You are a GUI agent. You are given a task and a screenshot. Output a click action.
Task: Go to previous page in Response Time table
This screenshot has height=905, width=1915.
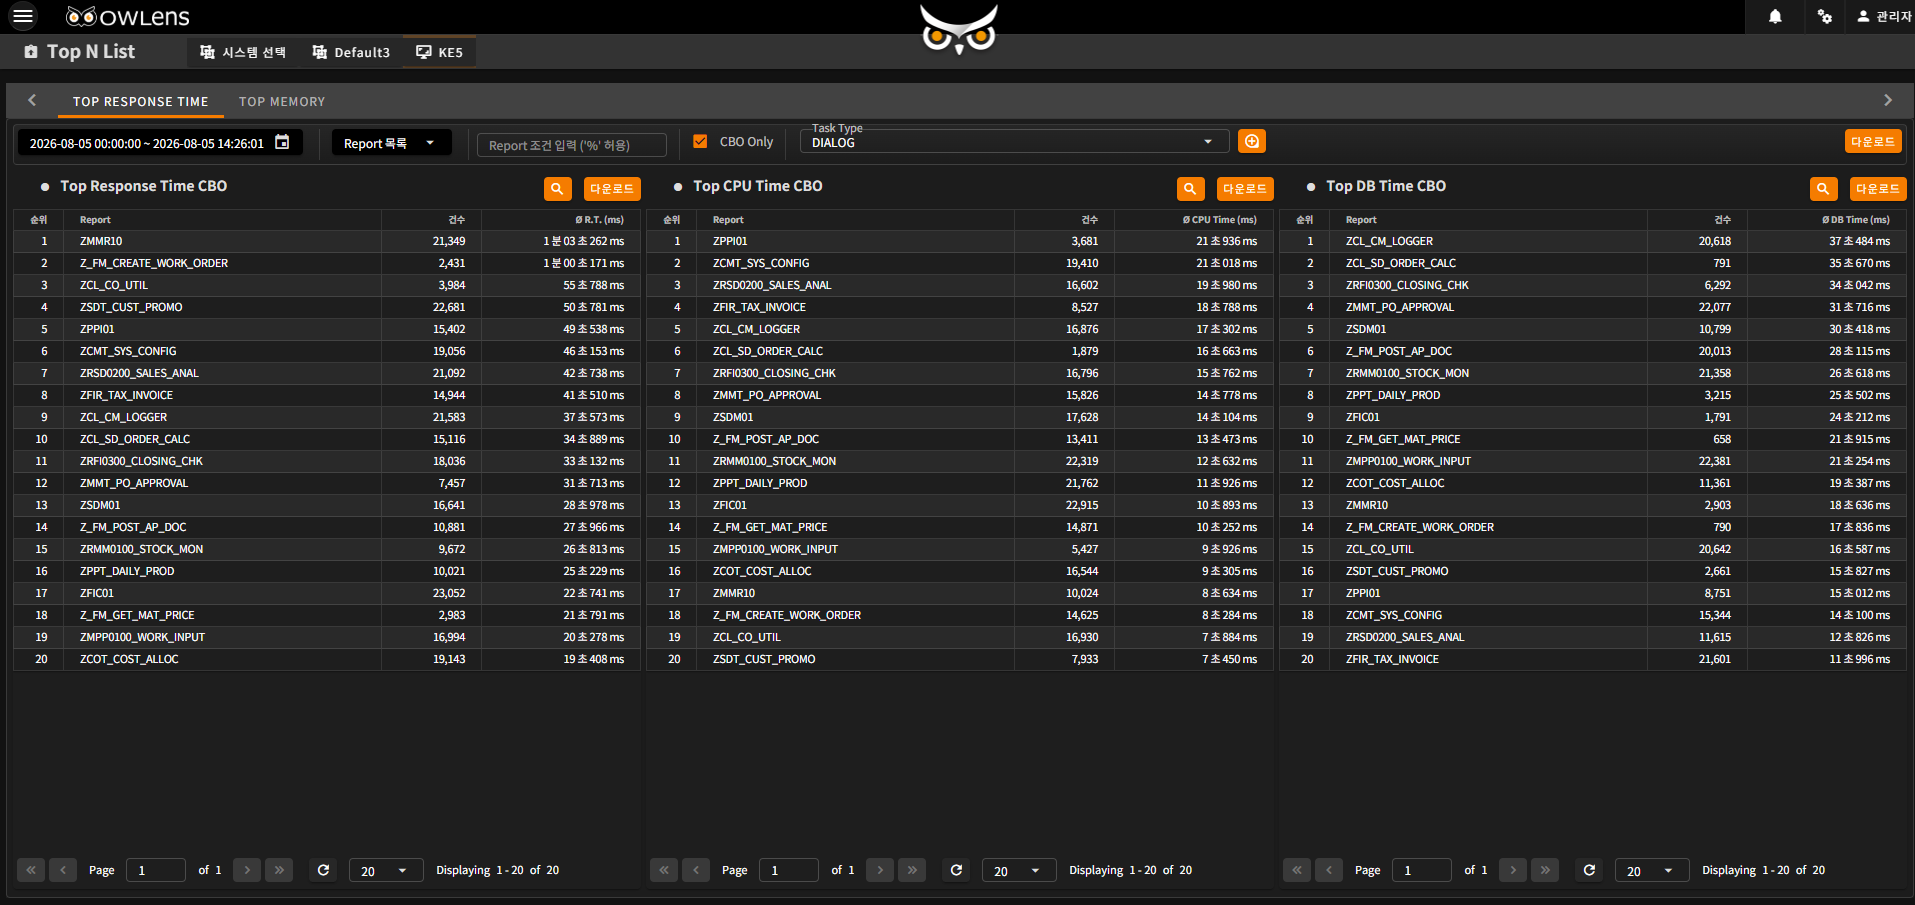click(x=63, y=870)
